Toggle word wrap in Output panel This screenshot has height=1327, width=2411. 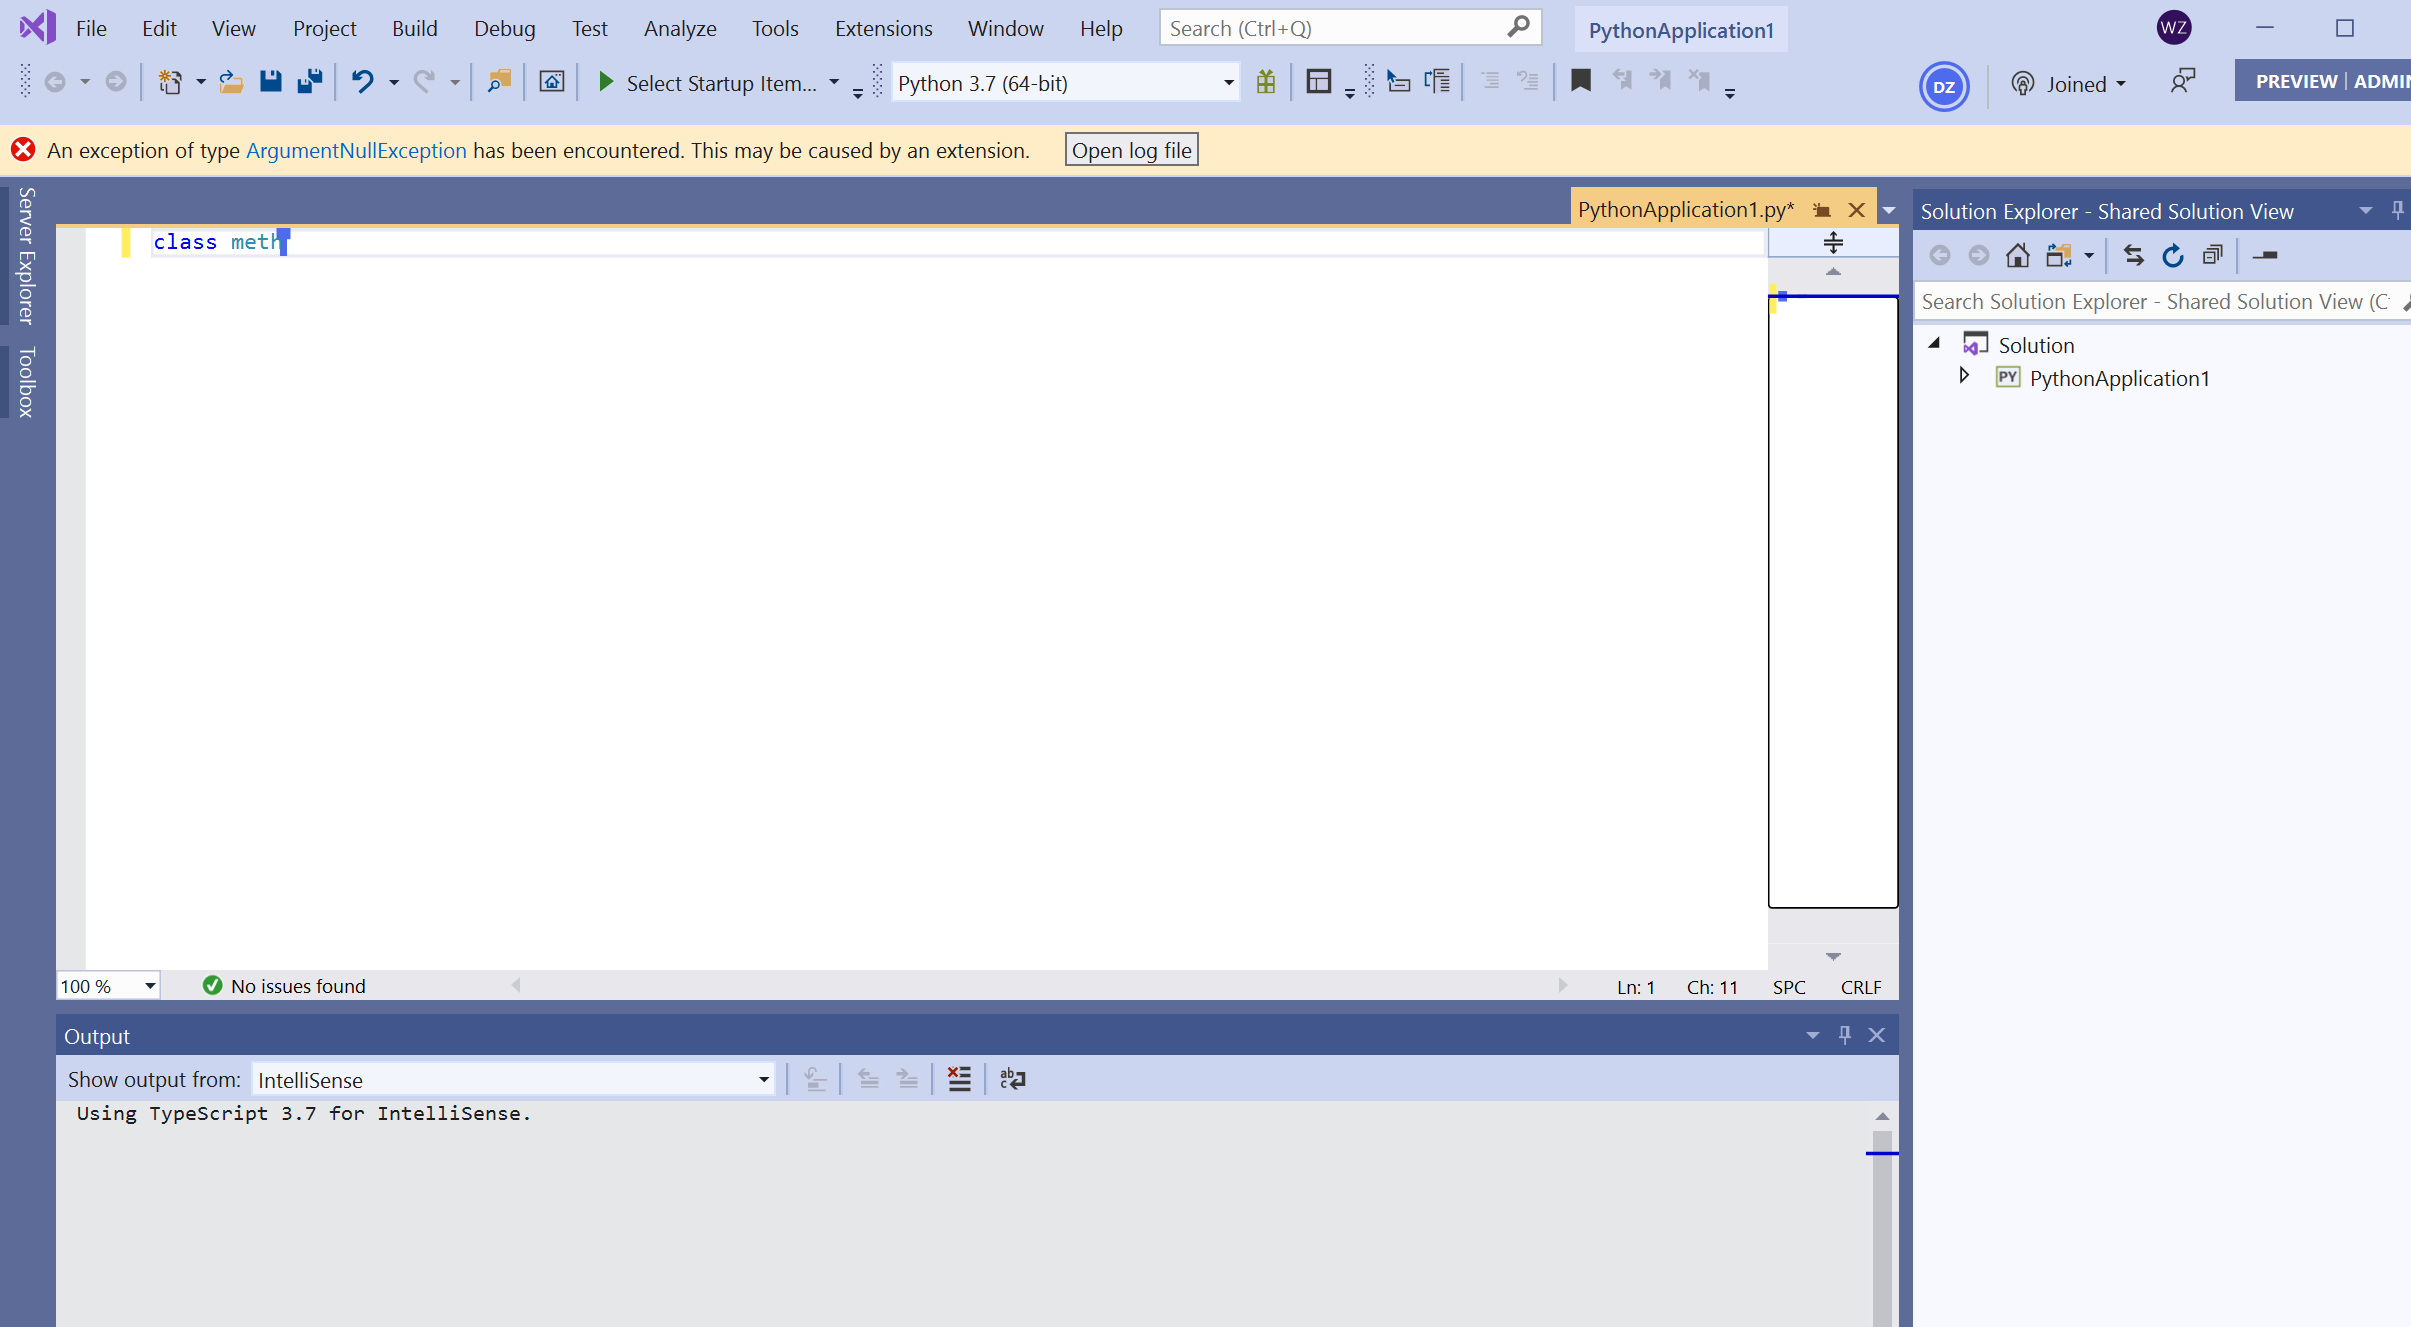click(1013, 1079)
